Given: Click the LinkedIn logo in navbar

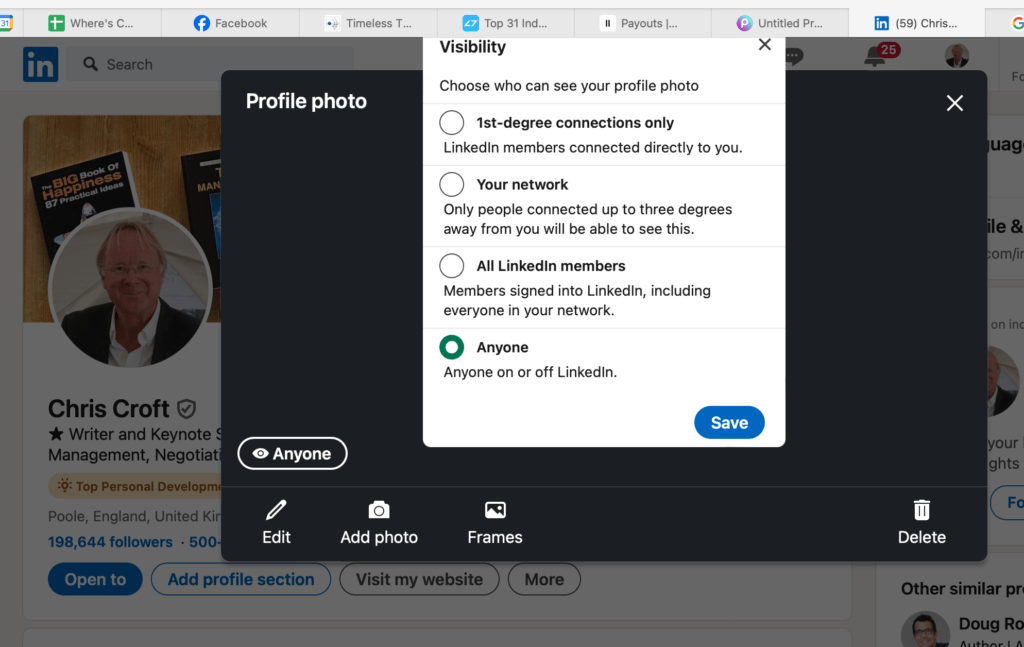Looking at the screenshot, I should coord(40,63).
